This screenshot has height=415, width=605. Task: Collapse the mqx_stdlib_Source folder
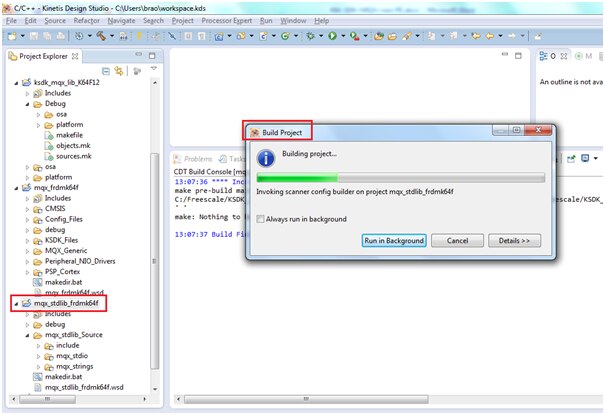point(27,336)
